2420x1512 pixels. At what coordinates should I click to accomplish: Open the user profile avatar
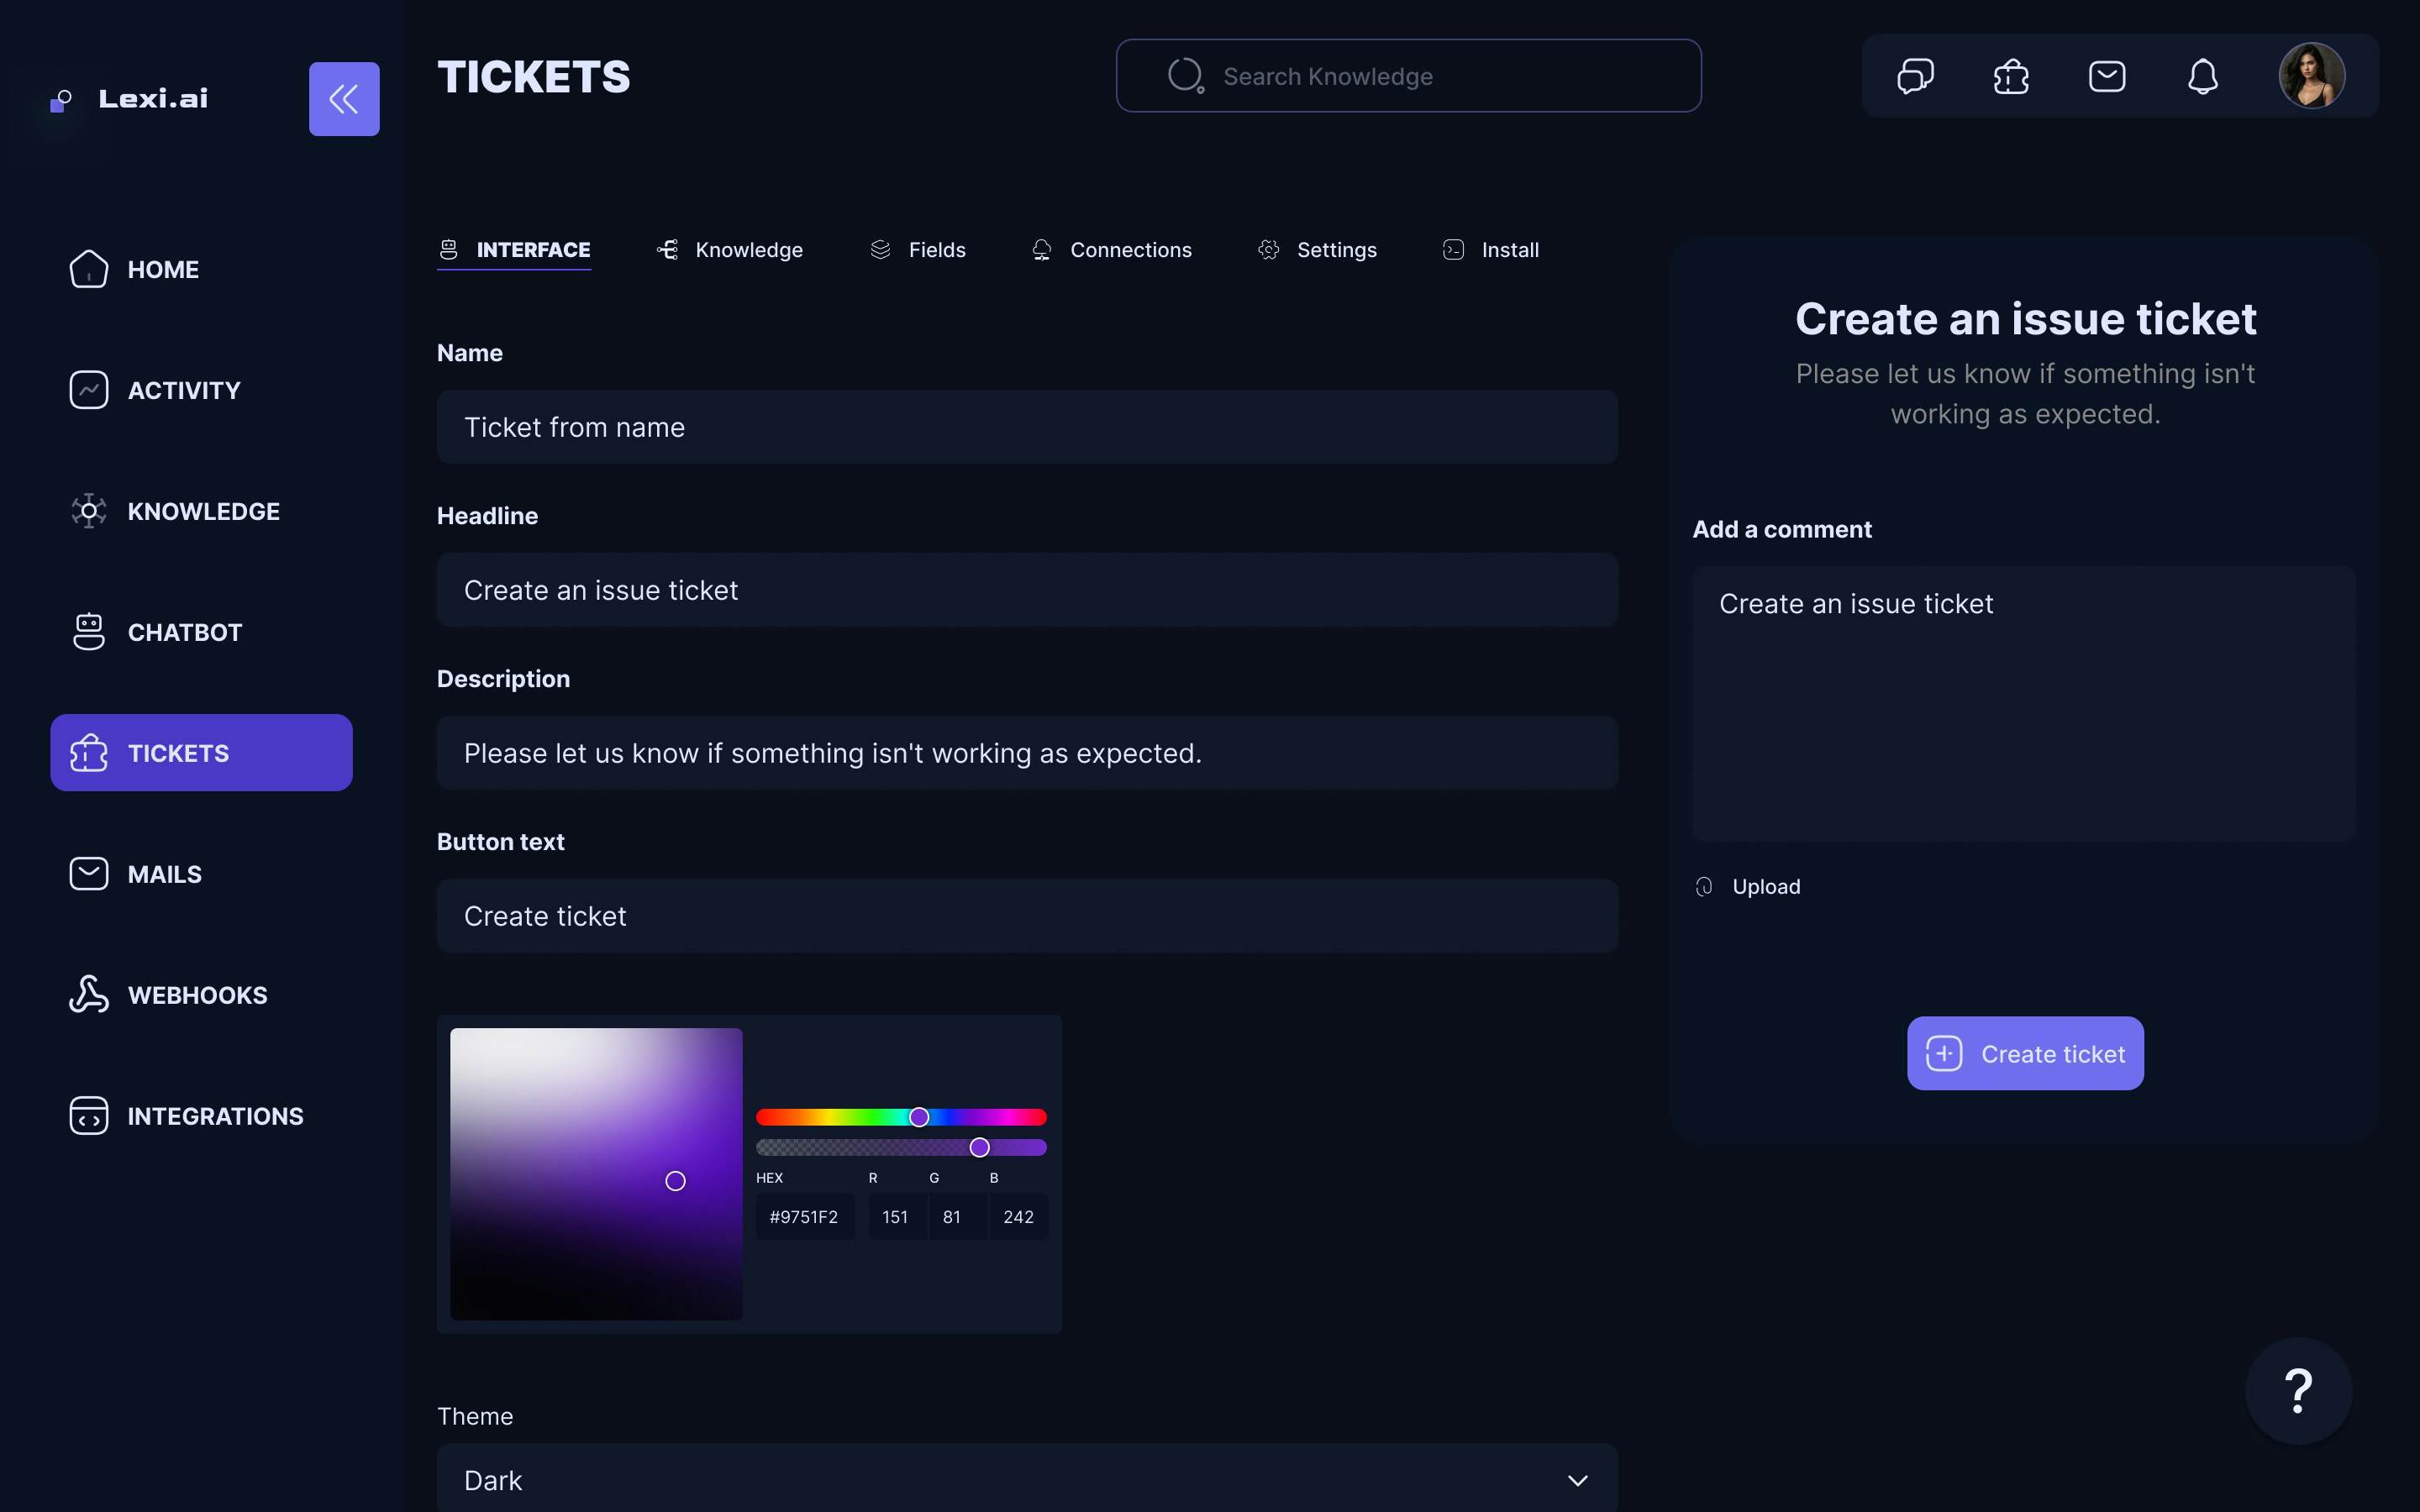click(x=2311, y=76)
